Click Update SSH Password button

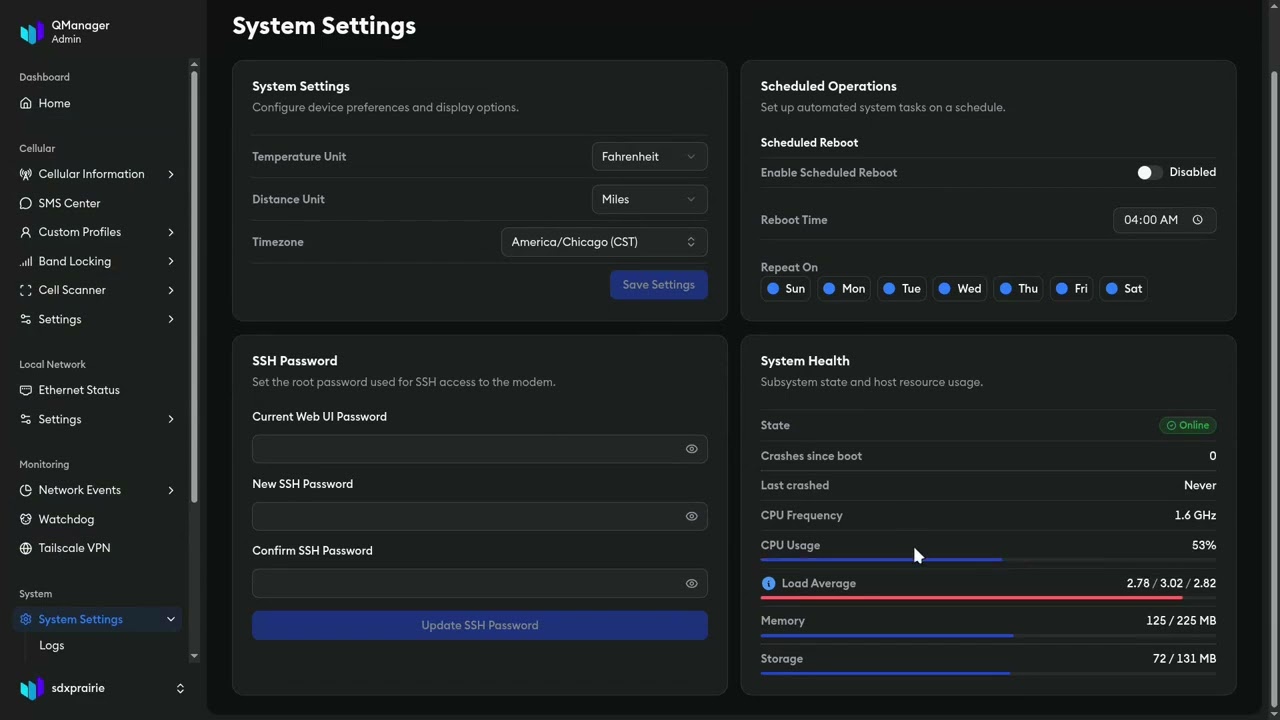point(480,625)
